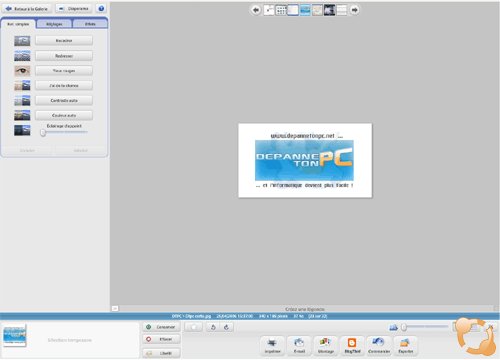Viewport: 500px width, 360px height.
Task: Rotate the photo clockwise
Action: coord(226,327)
